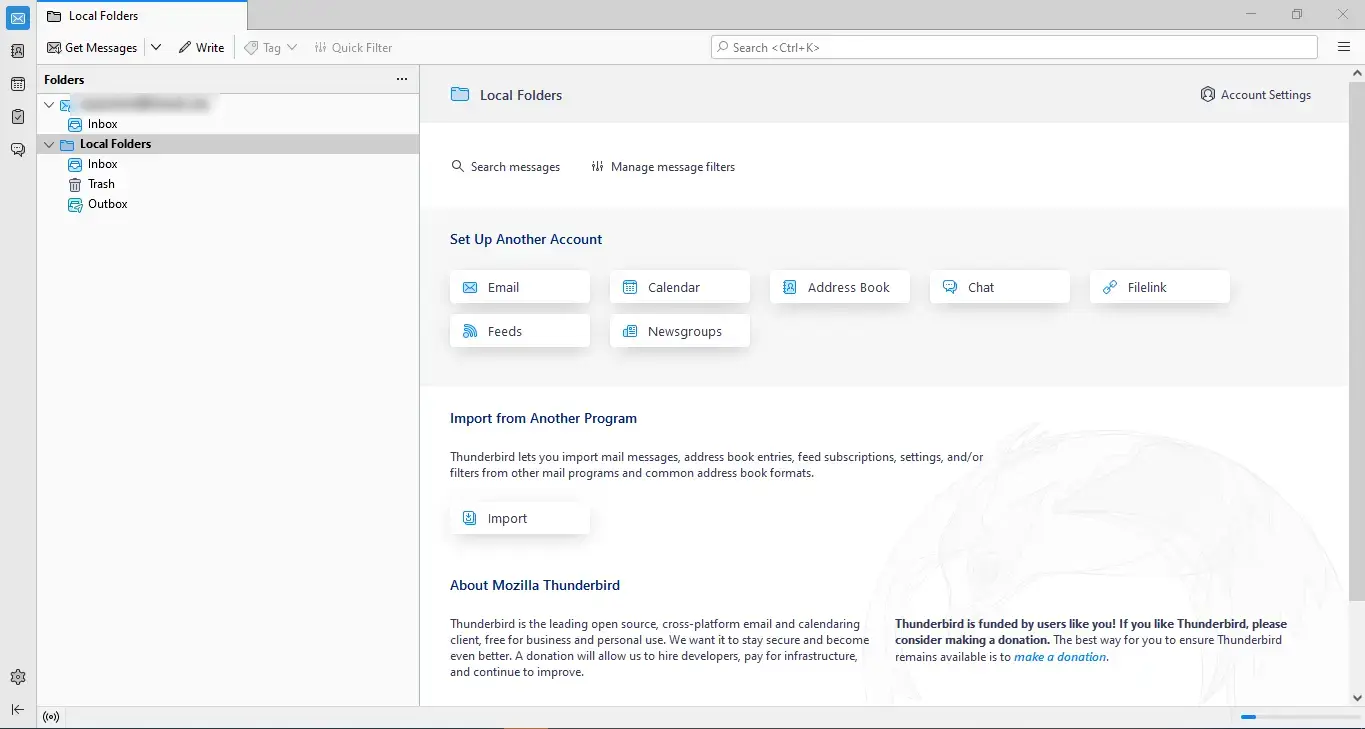Click the Import button
This screenshot has height=729, width=1365.
(x=520, y=518)
